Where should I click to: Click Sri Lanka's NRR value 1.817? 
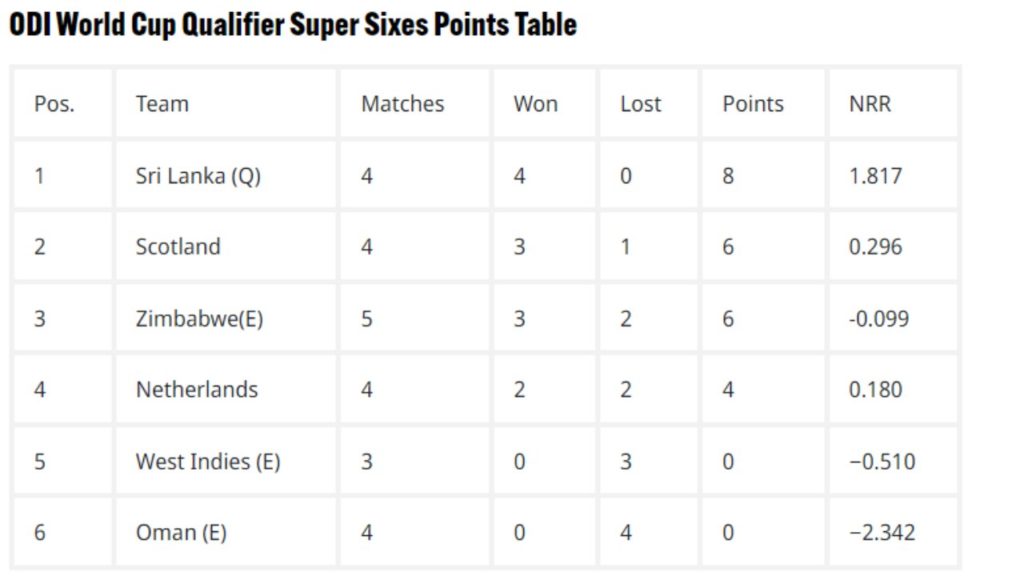(875, 176)
